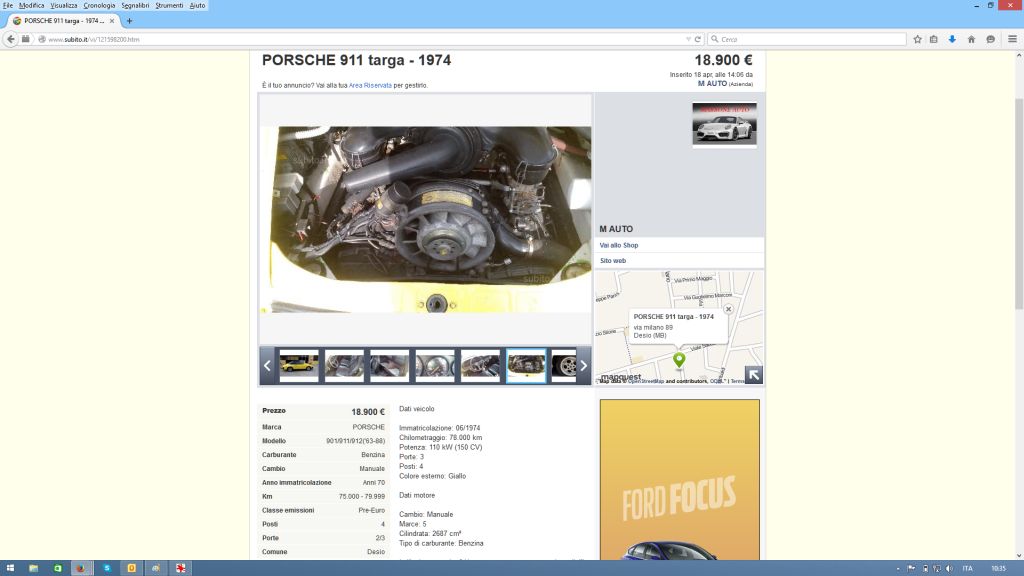Click the 'Colore esterno: Giallo' text
The image size is (1024, 576).
coord(432,476)
